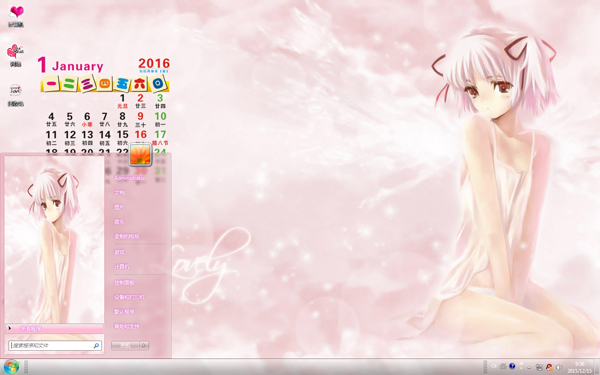This screenshot has width=600, height=375.
Task: Click the keyboard input method tray icon
Action: [x=503, y=366]
